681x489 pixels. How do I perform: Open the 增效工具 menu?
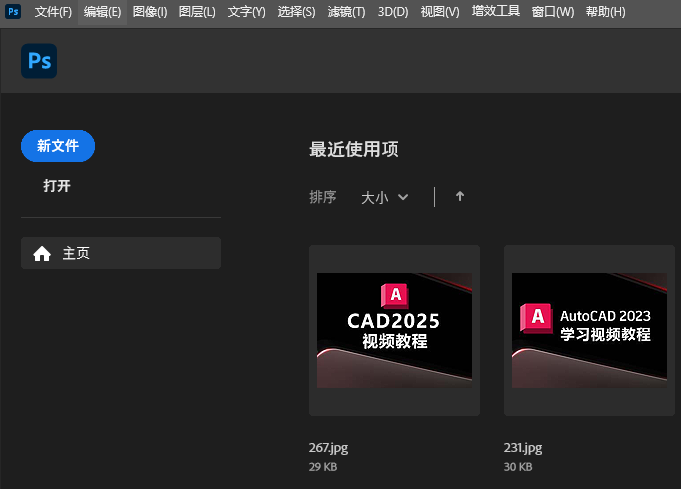(x=496, y=11)
